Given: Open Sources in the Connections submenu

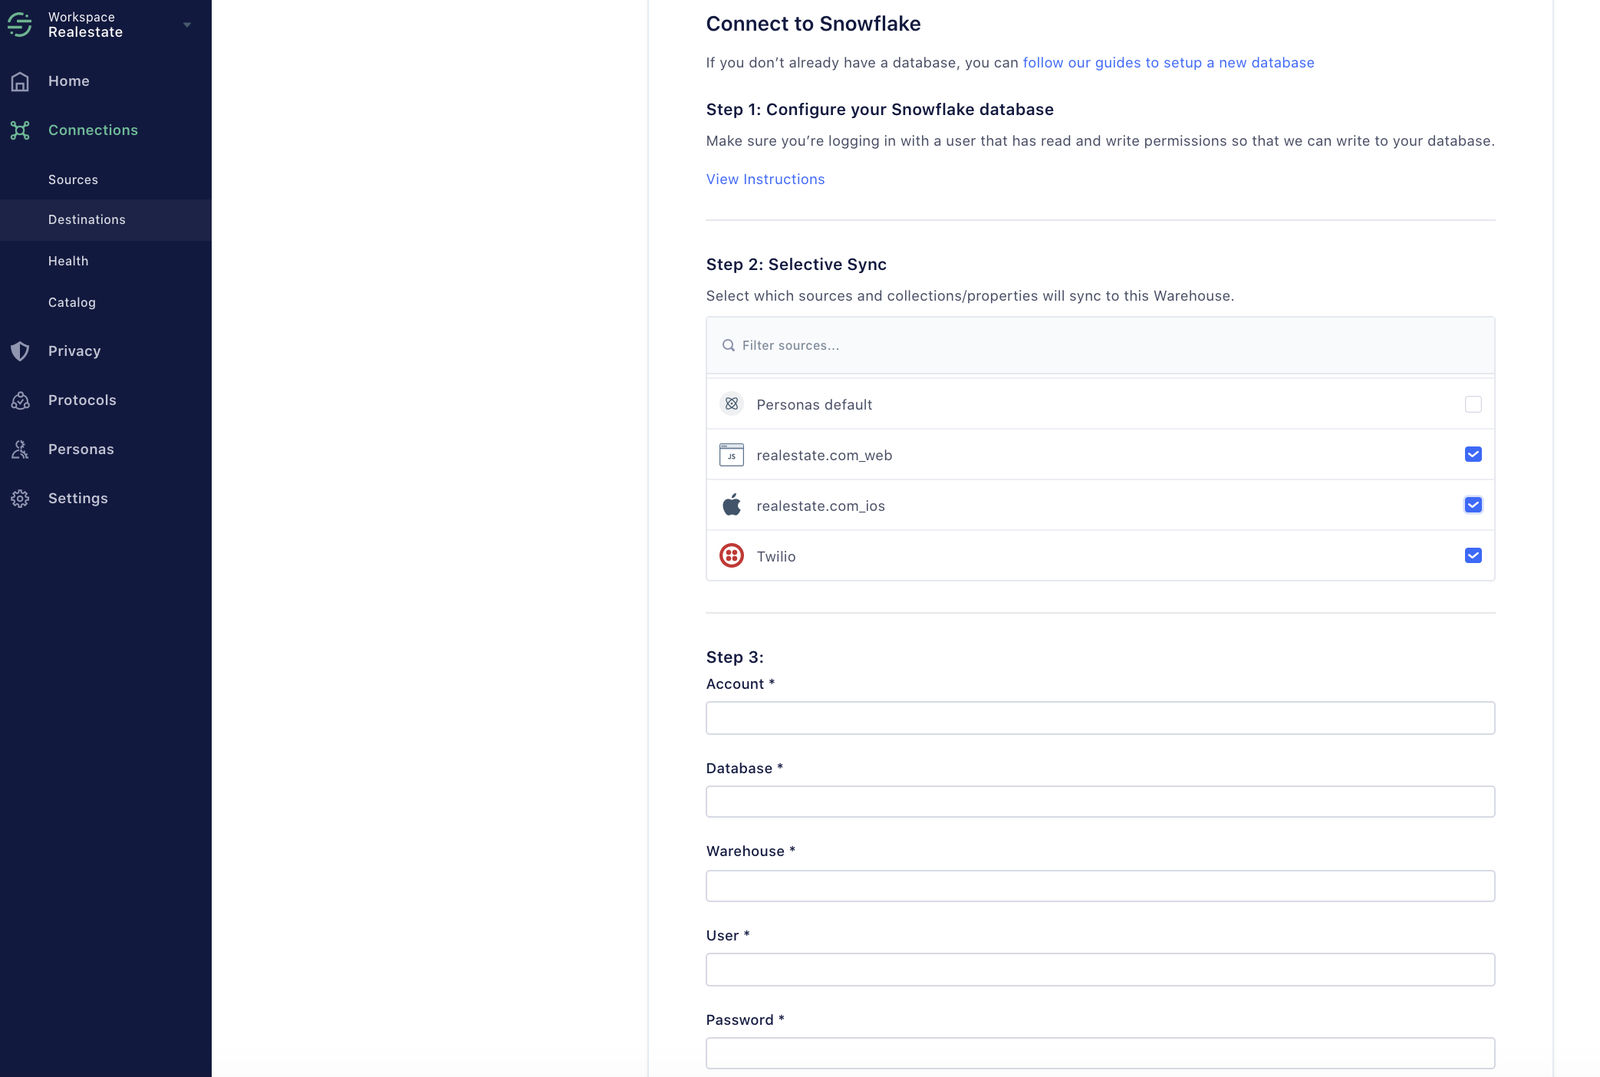Looking at the screenshot, I should coord(73,180).
